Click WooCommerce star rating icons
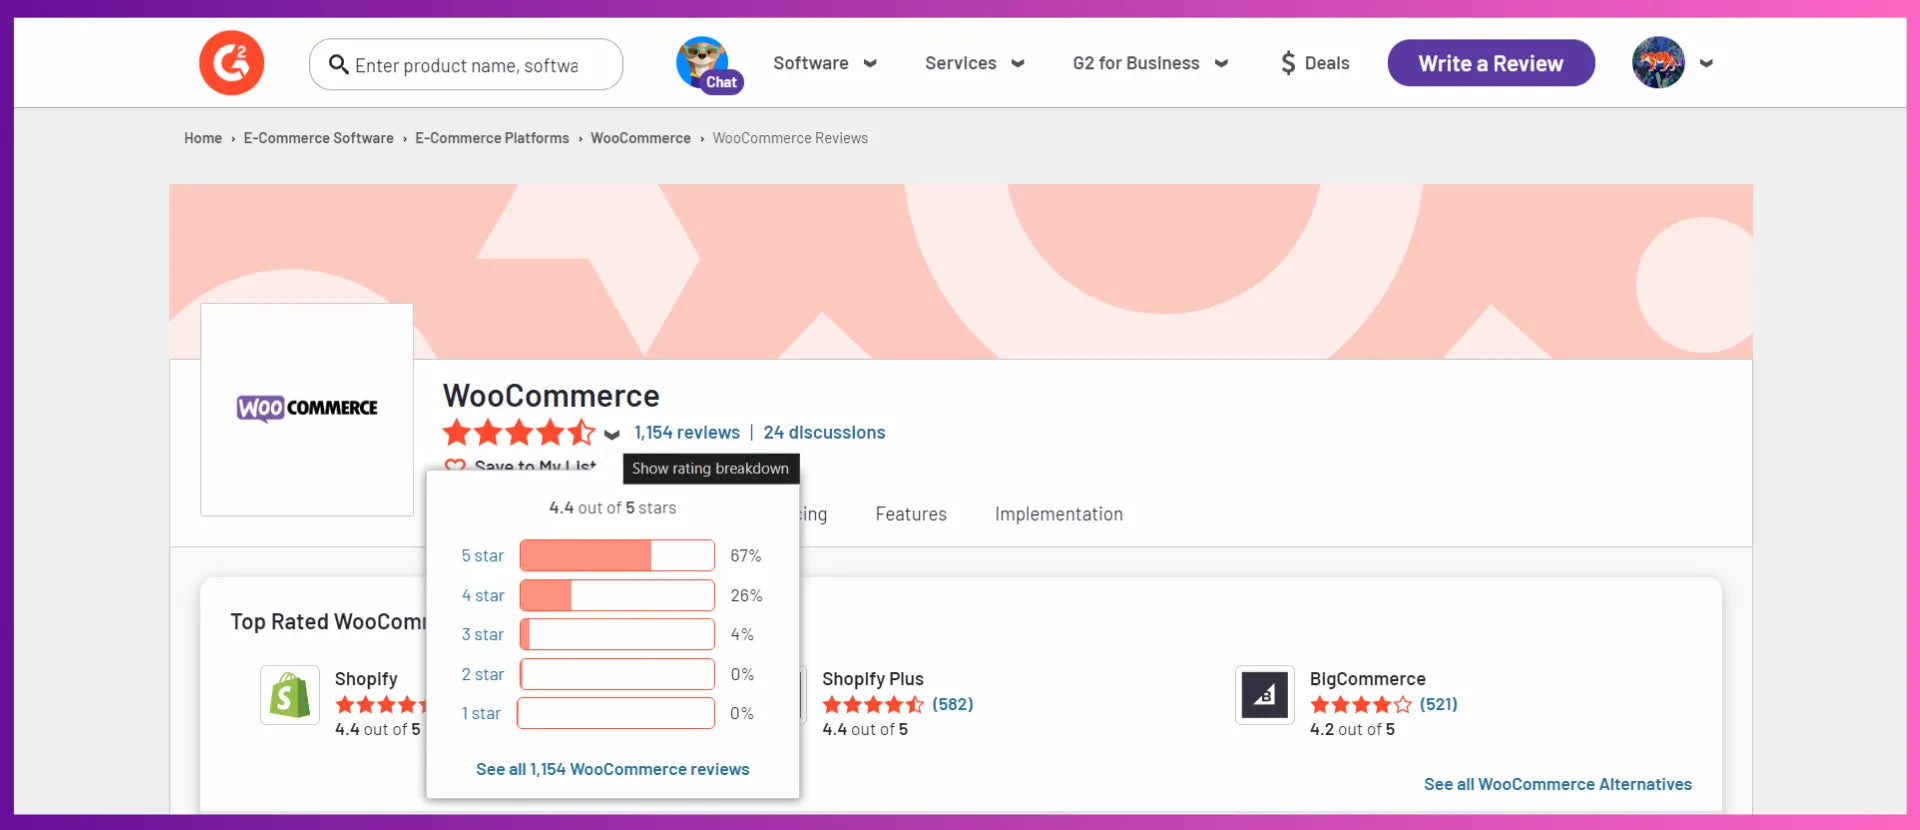Viewport: 1920px width, 830px height. [519, 433]
